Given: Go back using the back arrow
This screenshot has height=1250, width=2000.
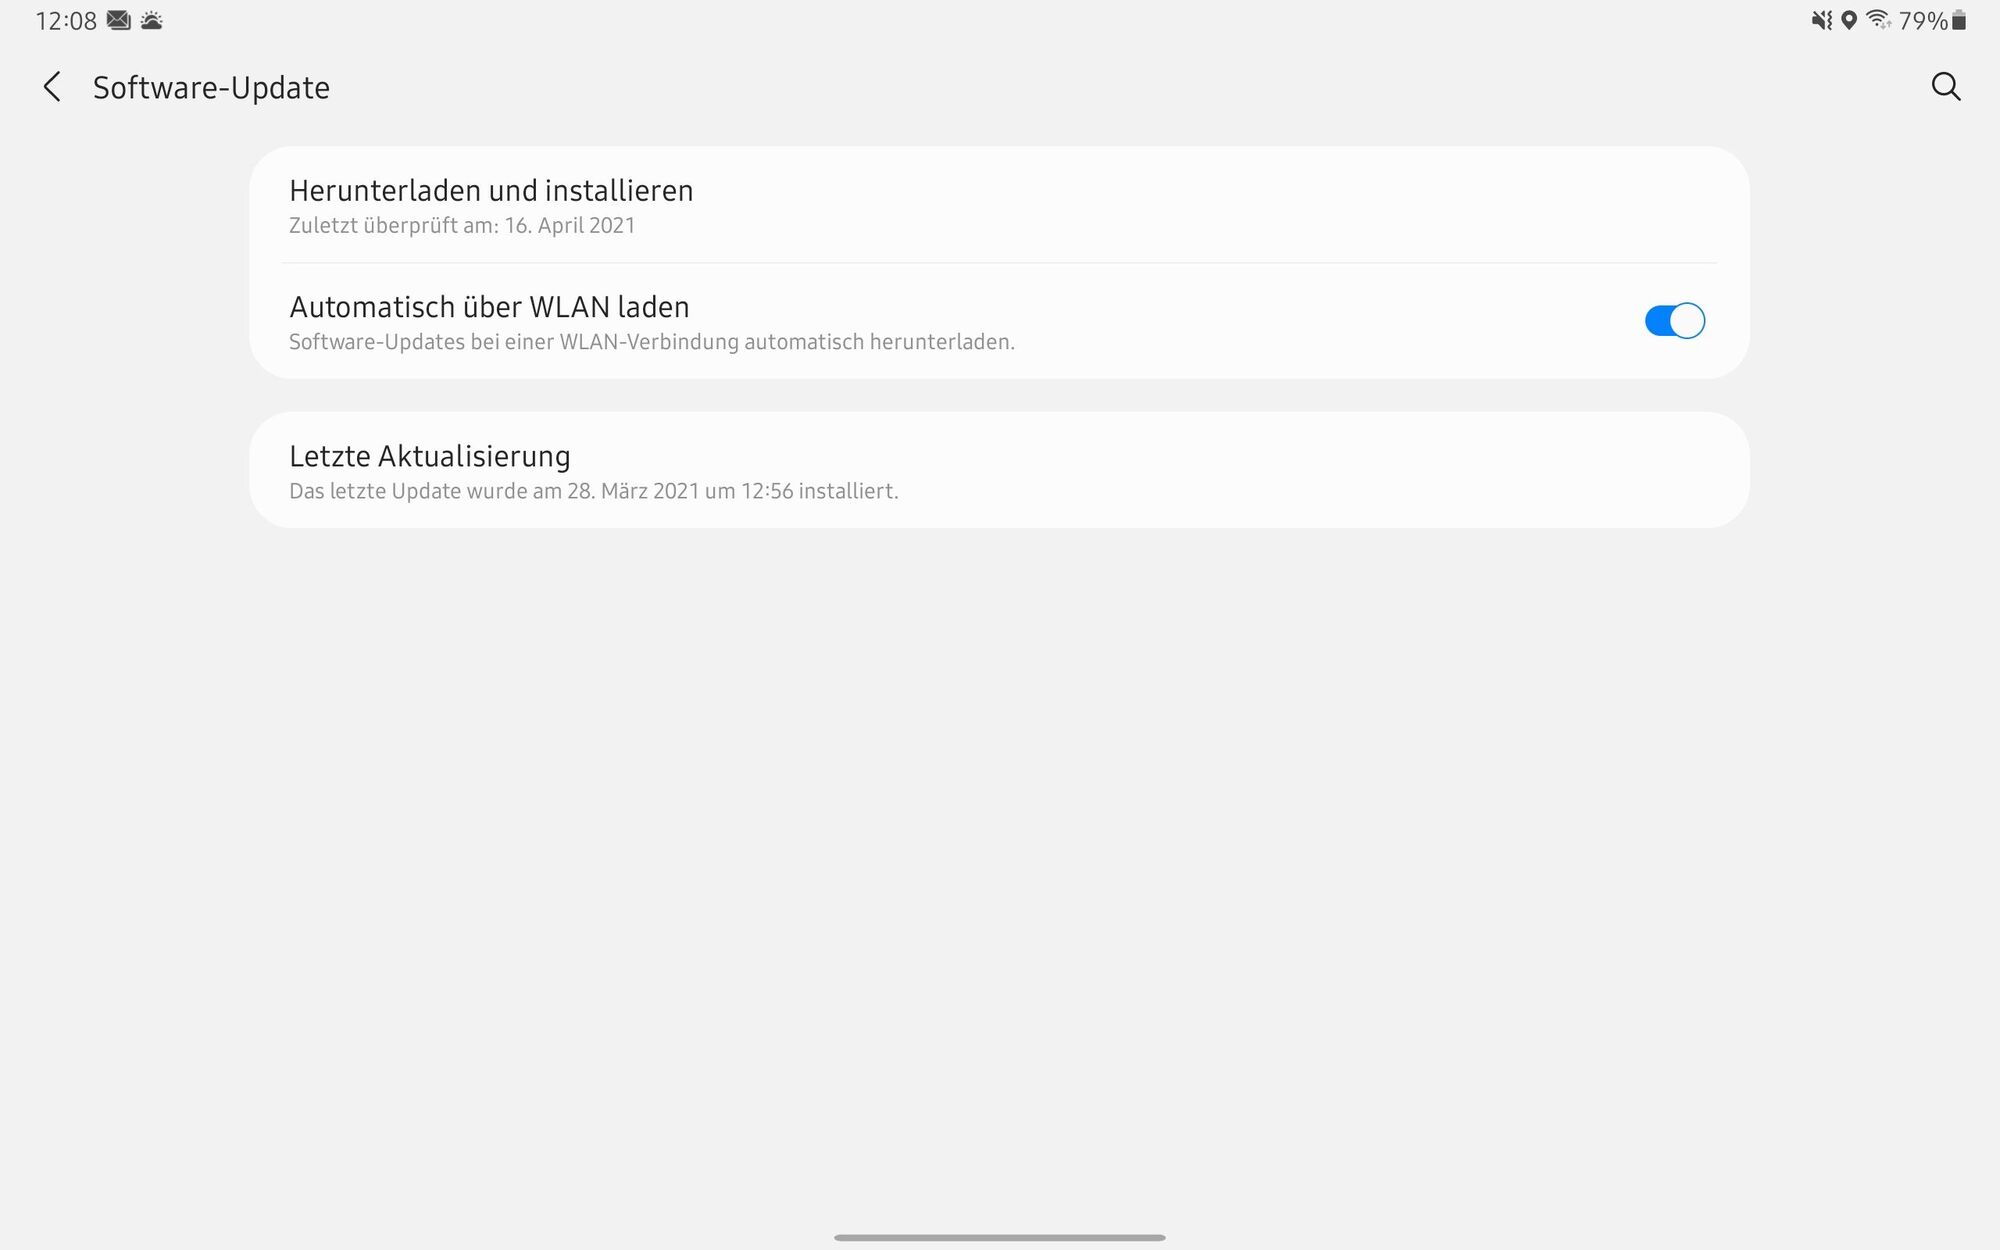Looking at the screenshot, I should pos(52,87).
